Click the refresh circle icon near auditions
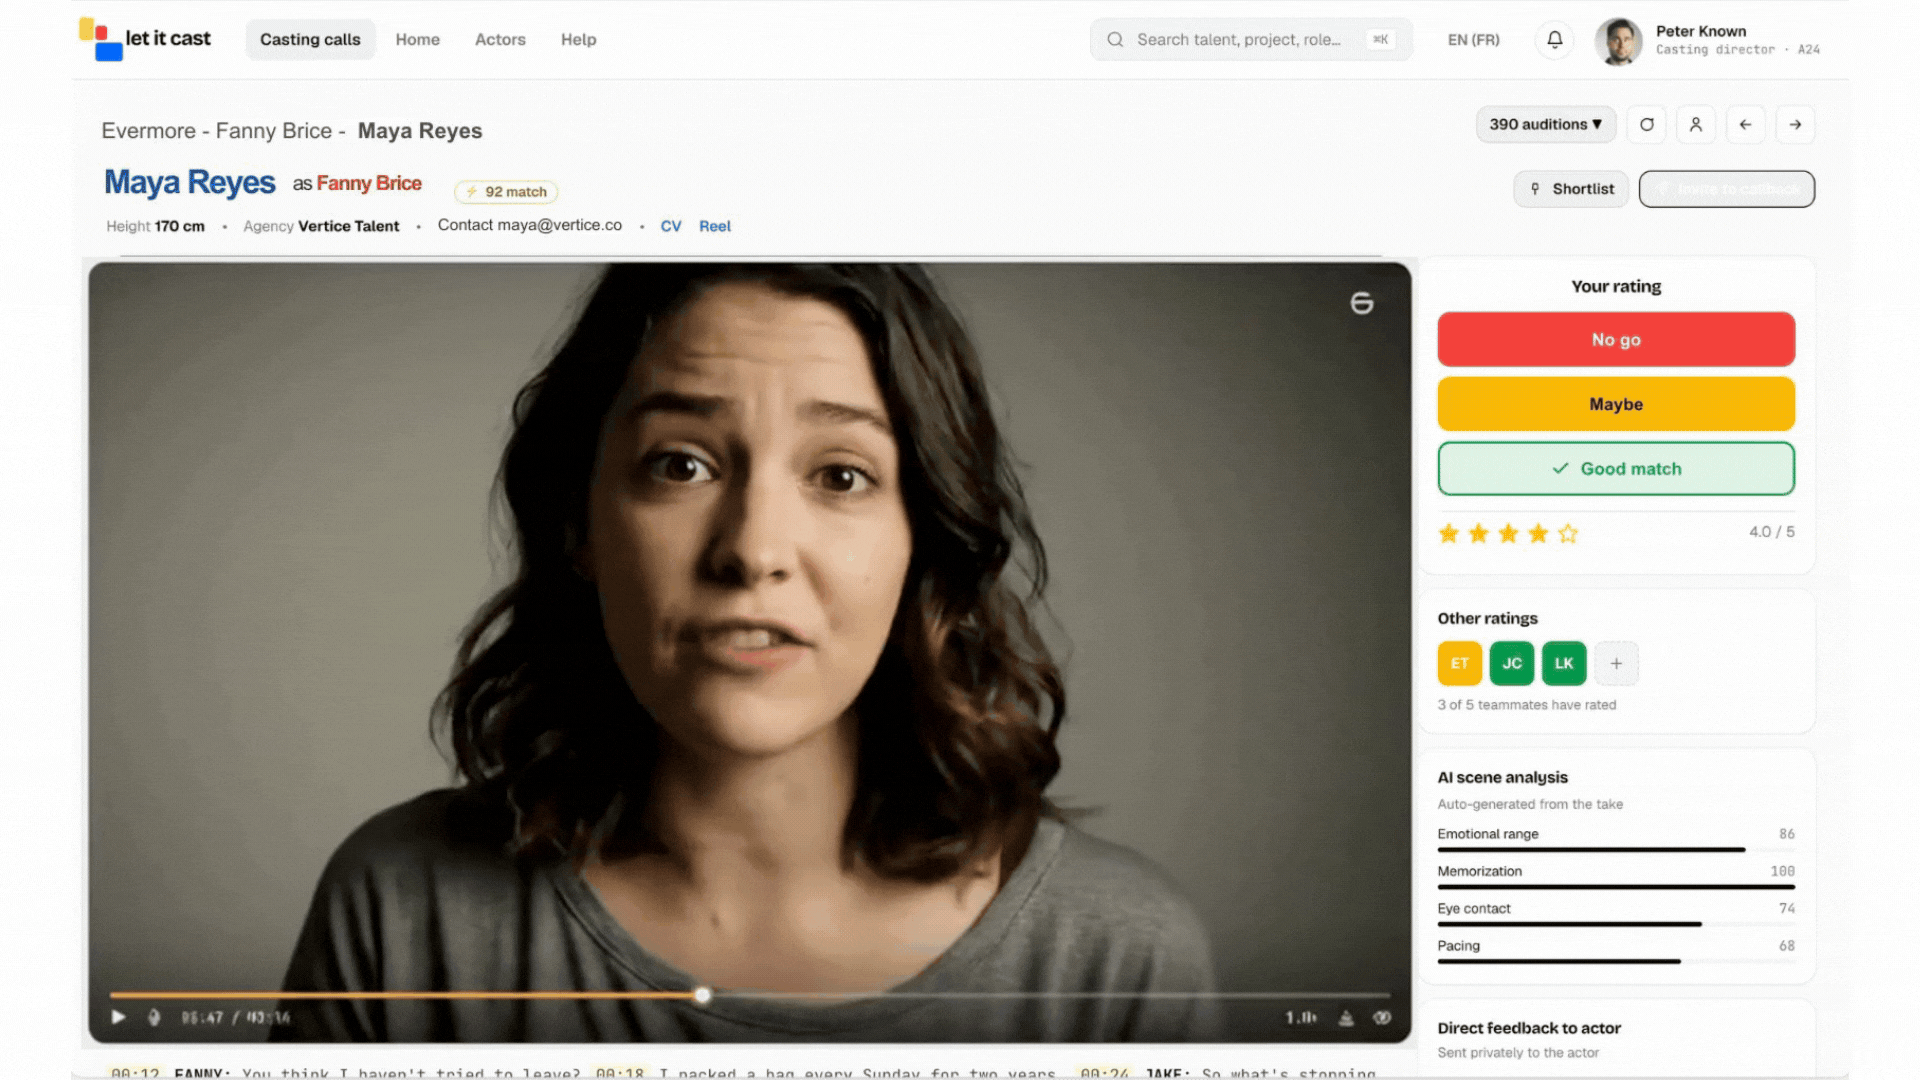The width and height of the screenshot is (1920, 1080). pyautogui.click(x=1647, y=125)
